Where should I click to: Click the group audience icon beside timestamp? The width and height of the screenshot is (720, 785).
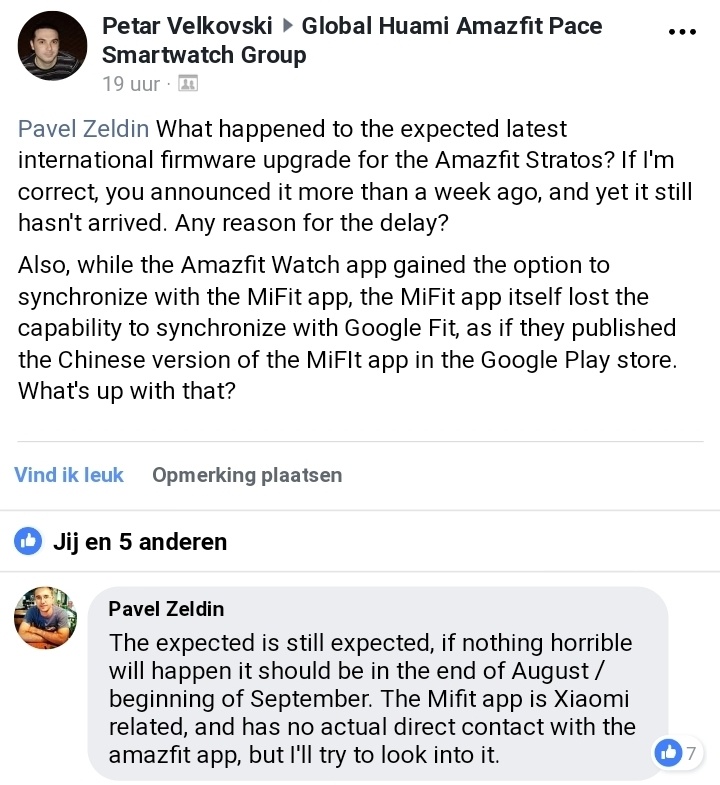point(187,84)
